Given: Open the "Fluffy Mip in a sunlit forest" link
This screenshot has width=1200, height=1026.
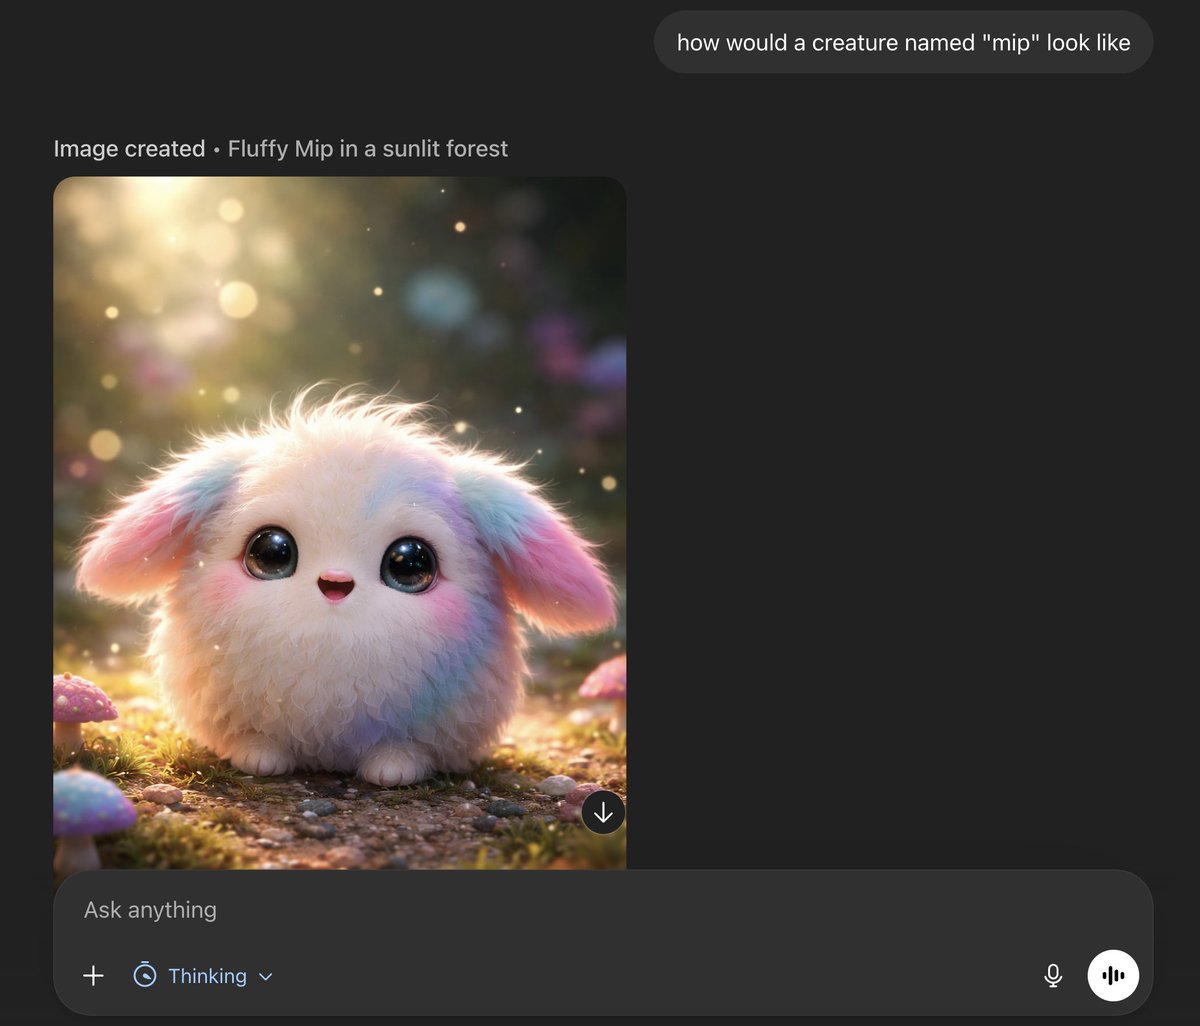Looking at the screenshot, I should (368, 148).
